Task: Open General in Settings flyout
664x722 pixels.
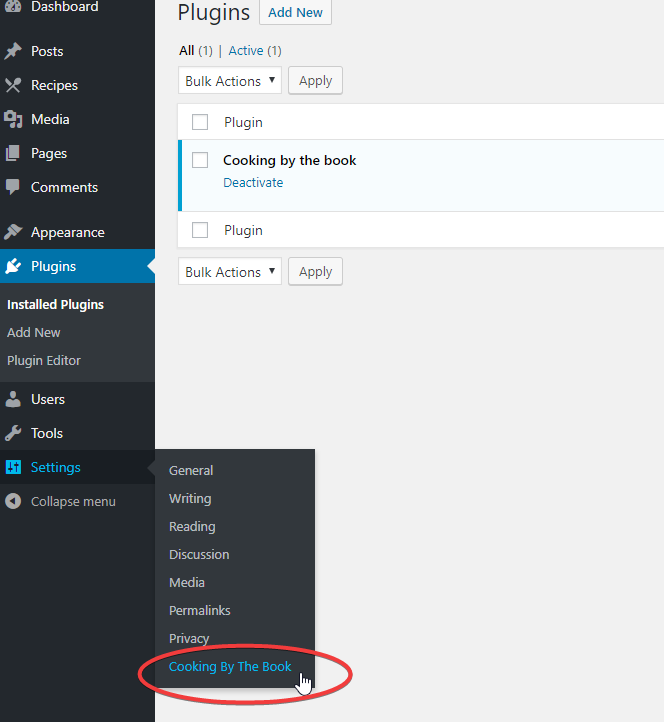Action: [x=191, y=471]
